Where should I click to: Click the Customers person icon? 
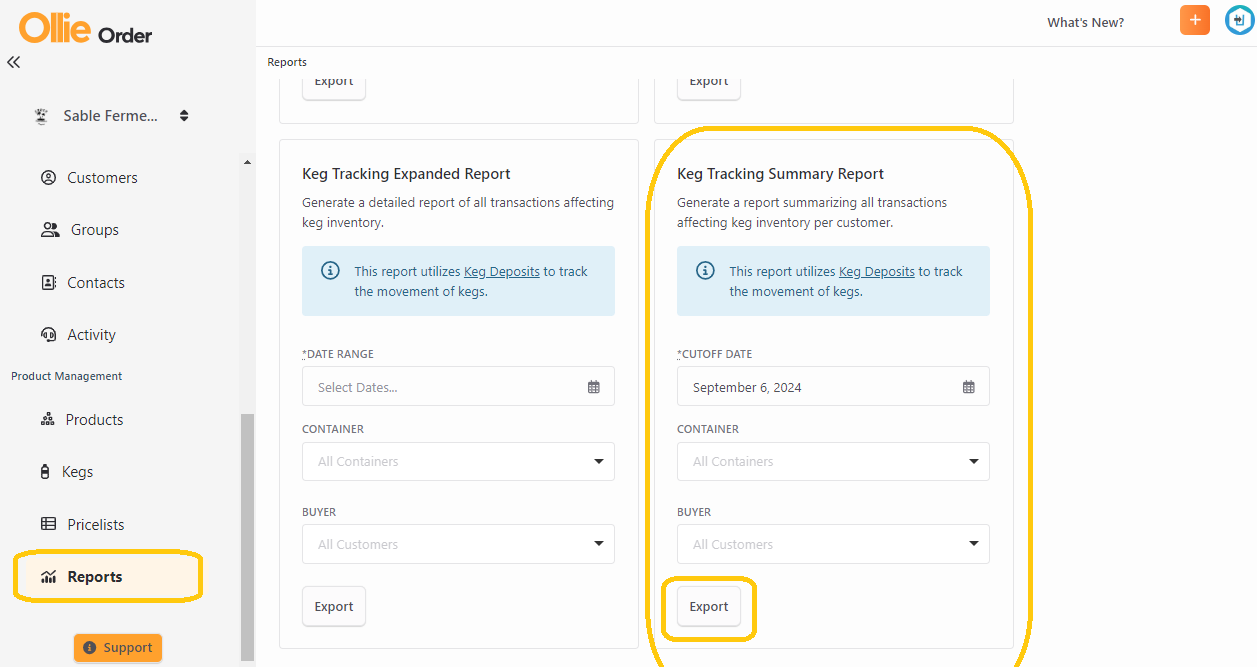[48, 178]
